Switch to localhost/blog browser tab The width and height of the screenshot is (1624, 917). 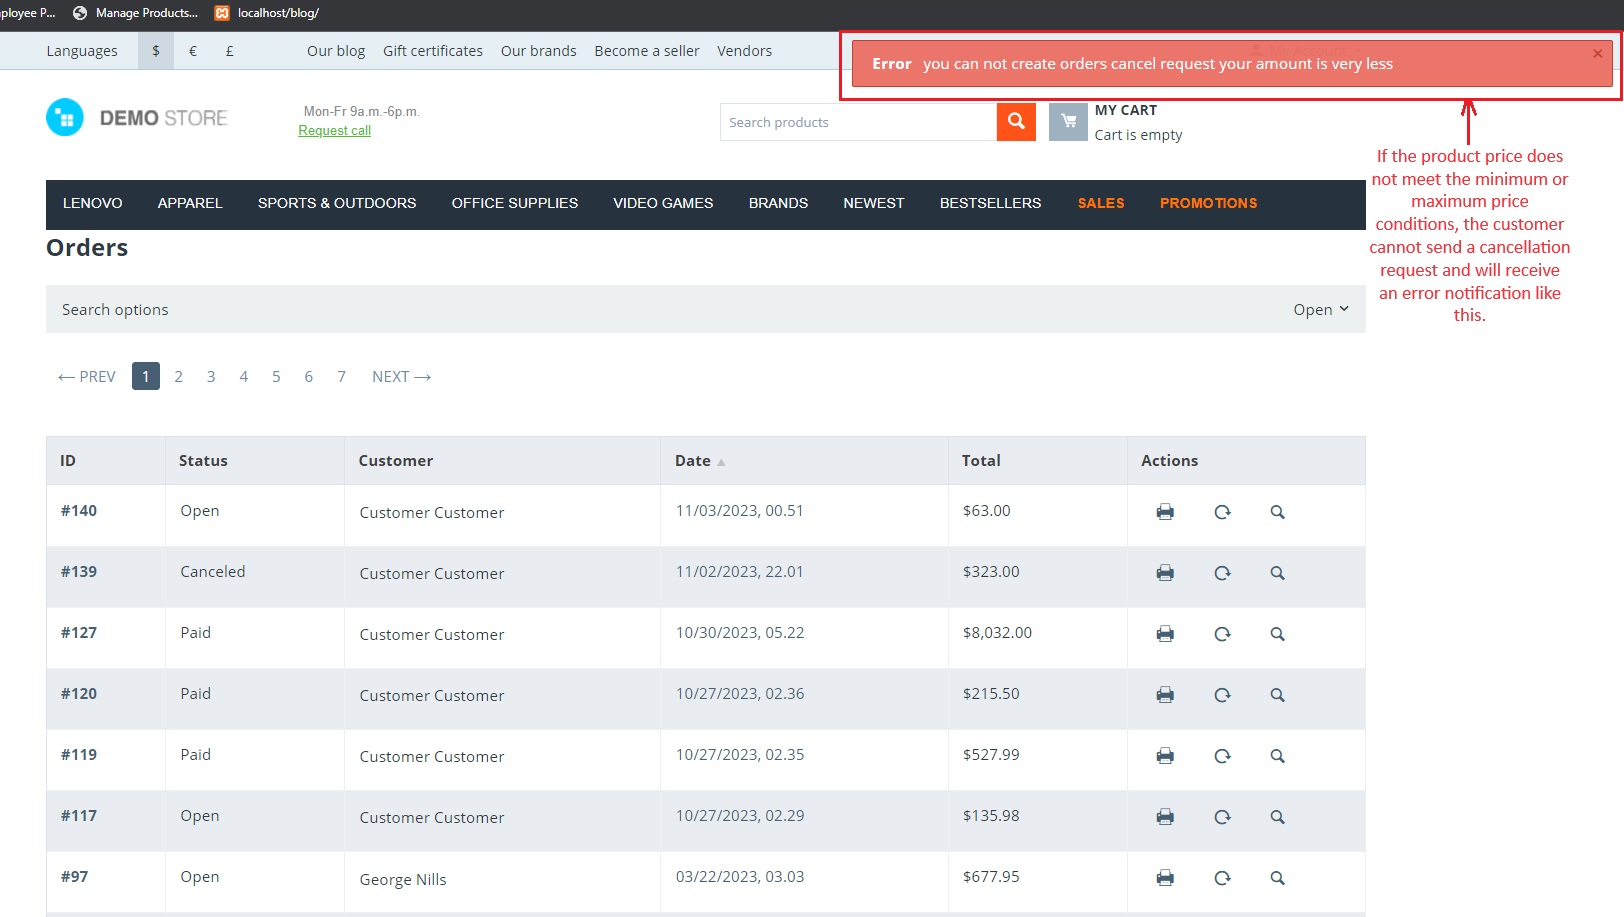click(268, 13)
